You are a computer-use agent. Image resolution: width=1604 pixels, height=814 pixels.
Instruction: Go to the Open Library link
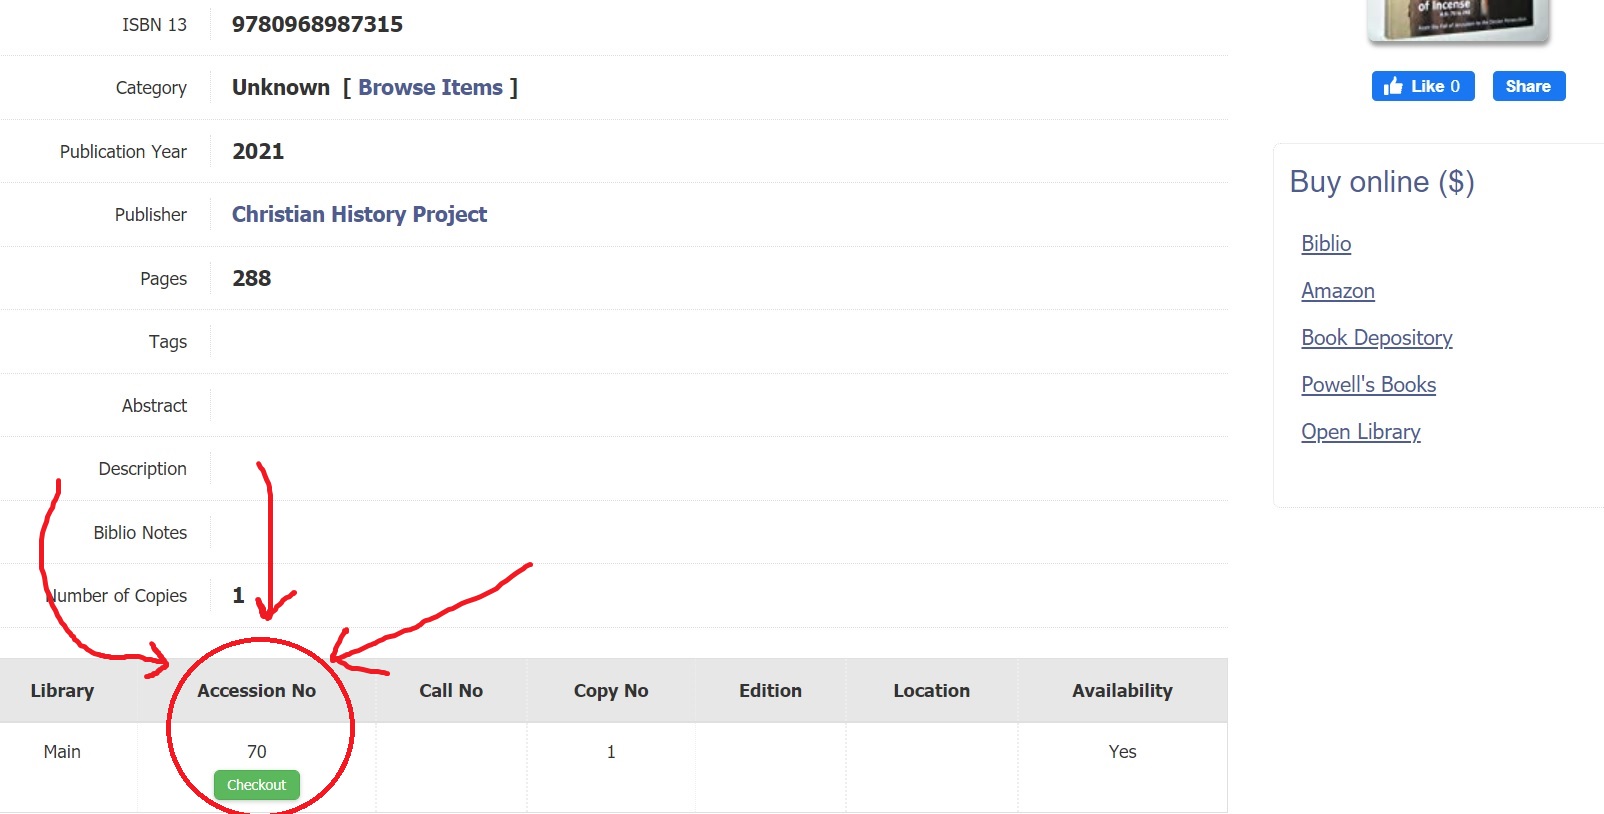point(1360,432)
